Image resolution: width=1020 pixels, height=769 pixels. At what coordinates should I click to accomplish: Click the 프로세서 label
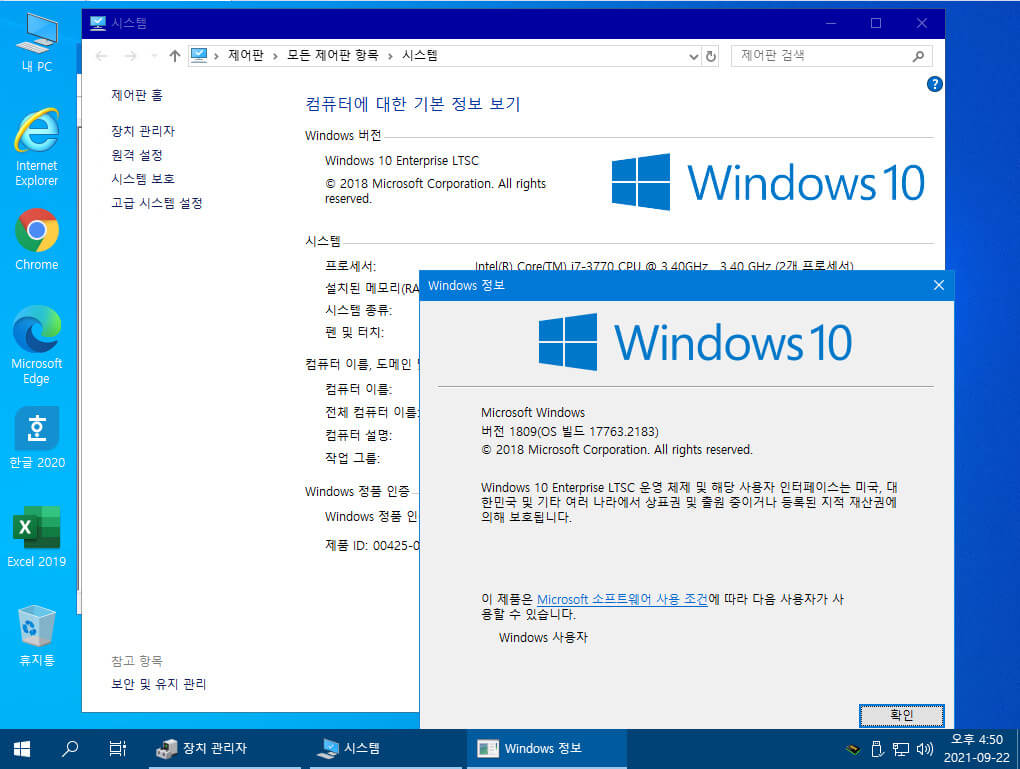coord(351,266)
